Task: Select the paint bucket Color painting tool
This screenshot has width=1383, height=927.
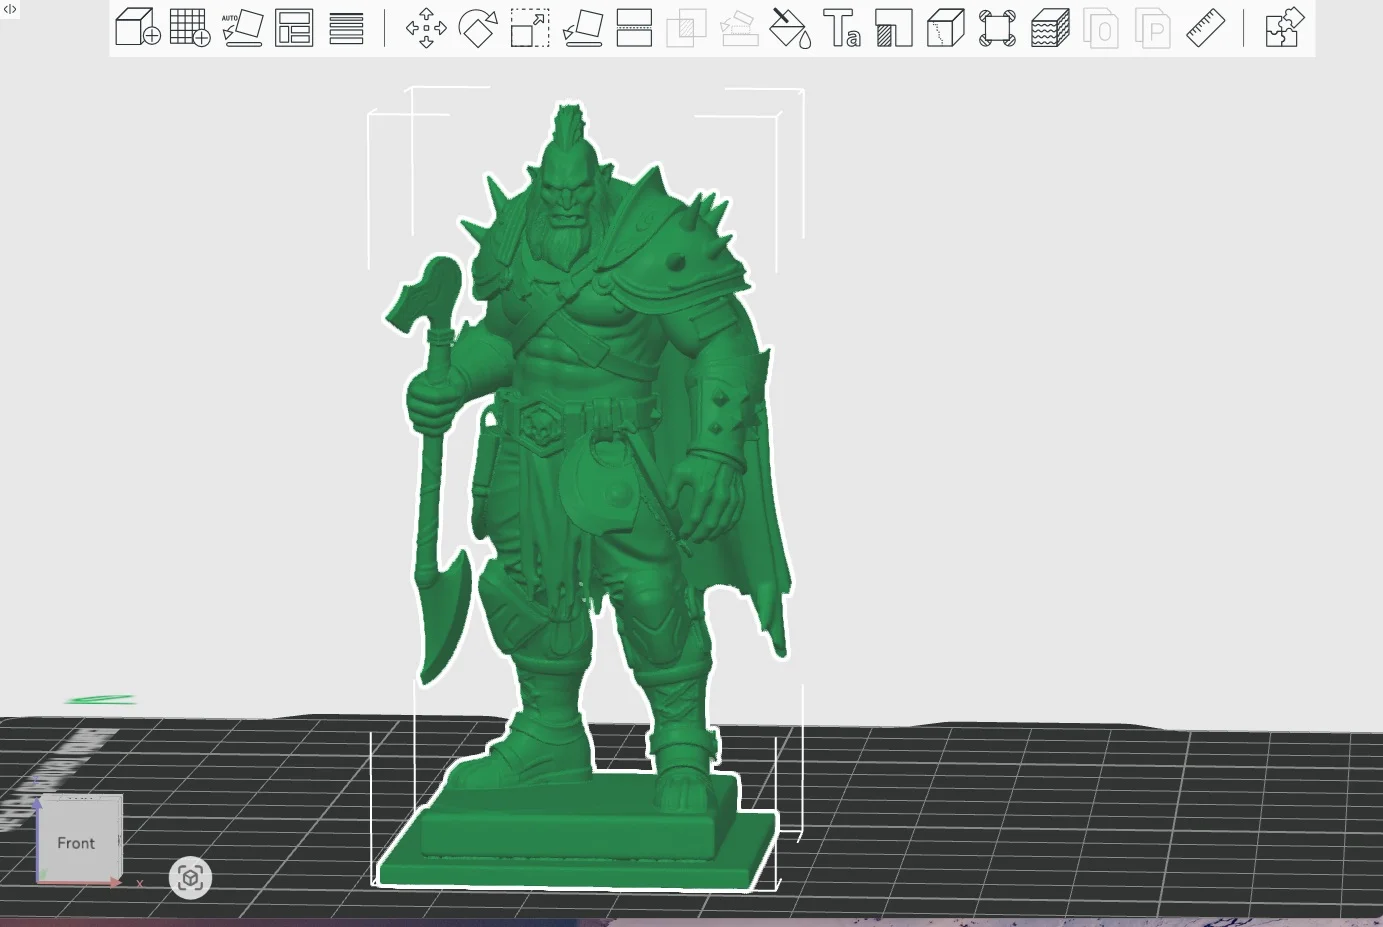Action: tap(790, 27)
